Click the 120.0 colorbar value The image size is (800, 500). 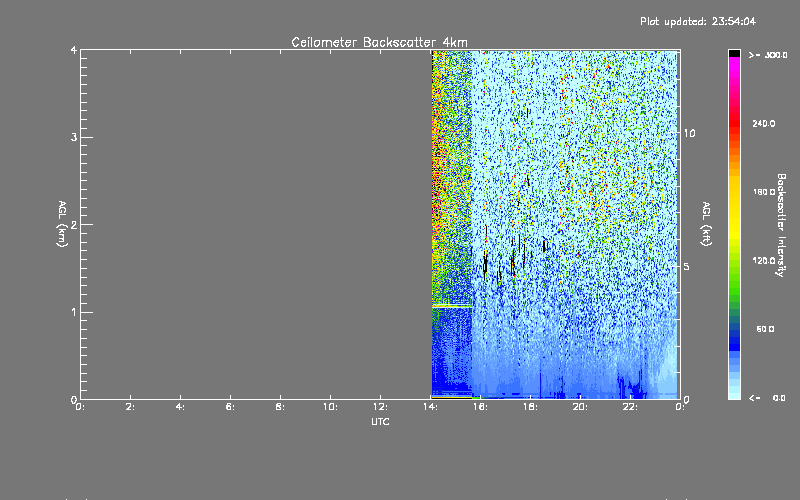pos(764,261)
